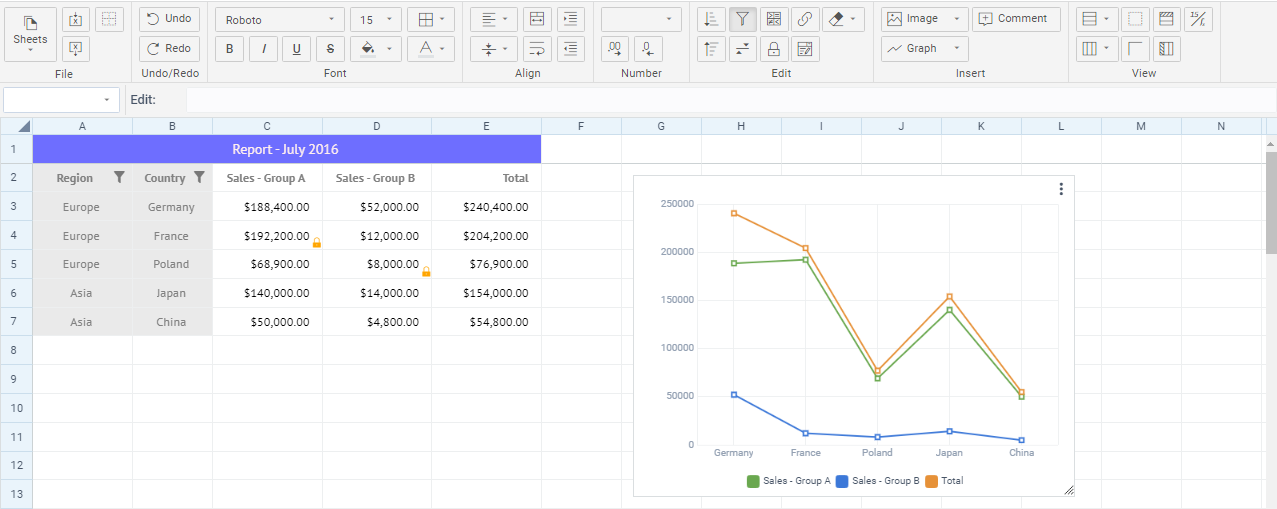This screenshot has height=509, width=1277.
Task: Open the fill background color picker
Action: coord(377,49)
